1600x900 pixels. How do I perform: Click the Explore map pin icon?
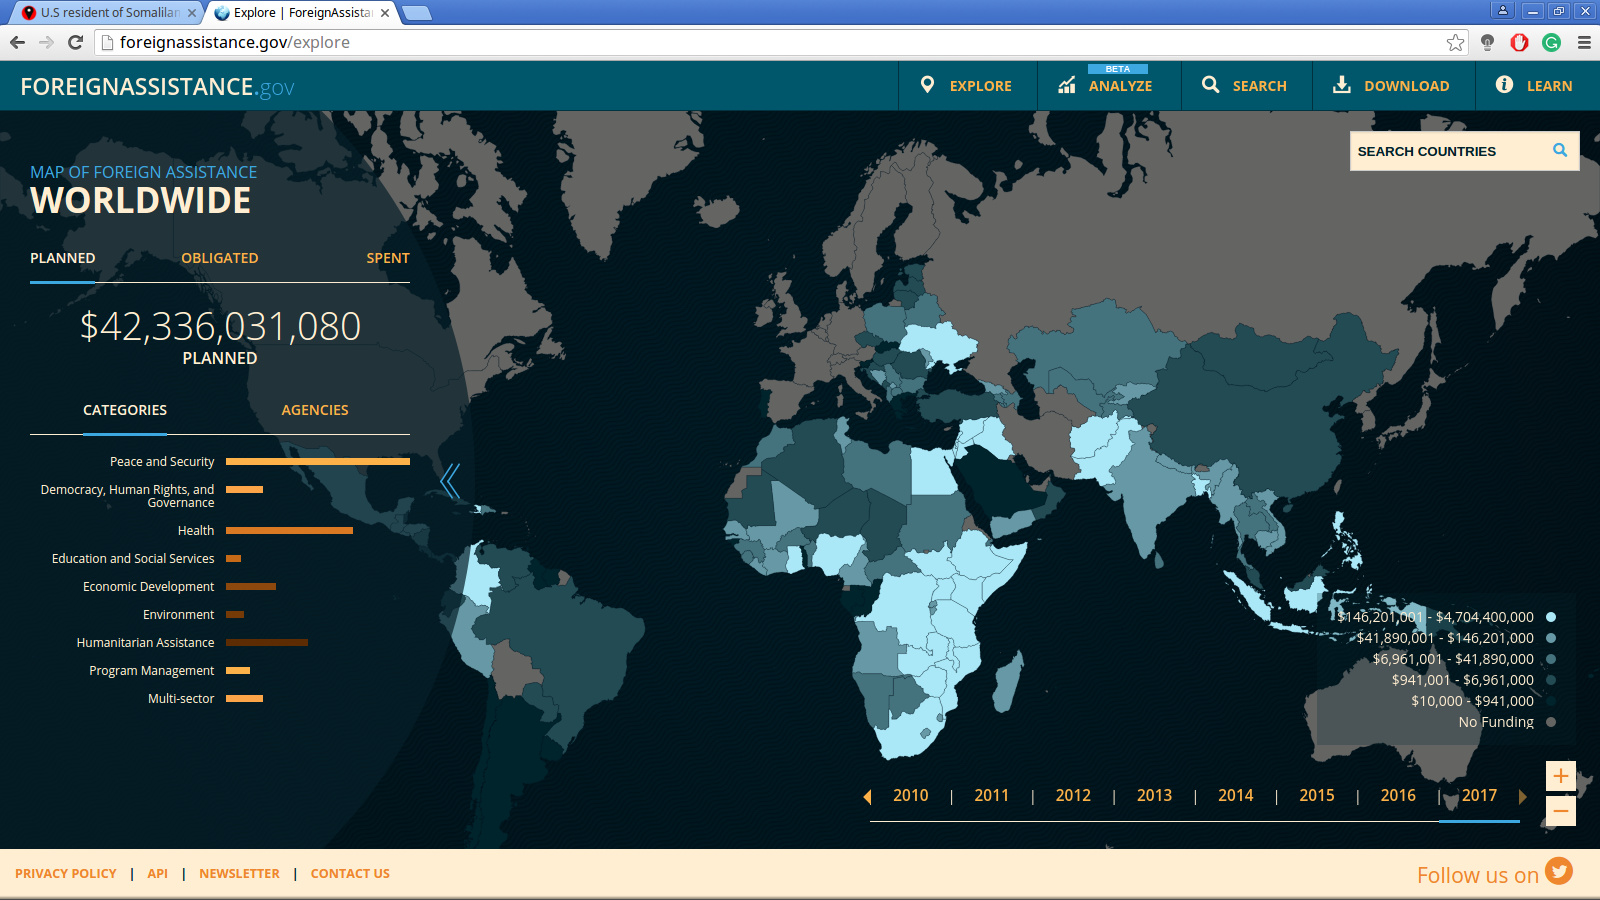(927, 85)
